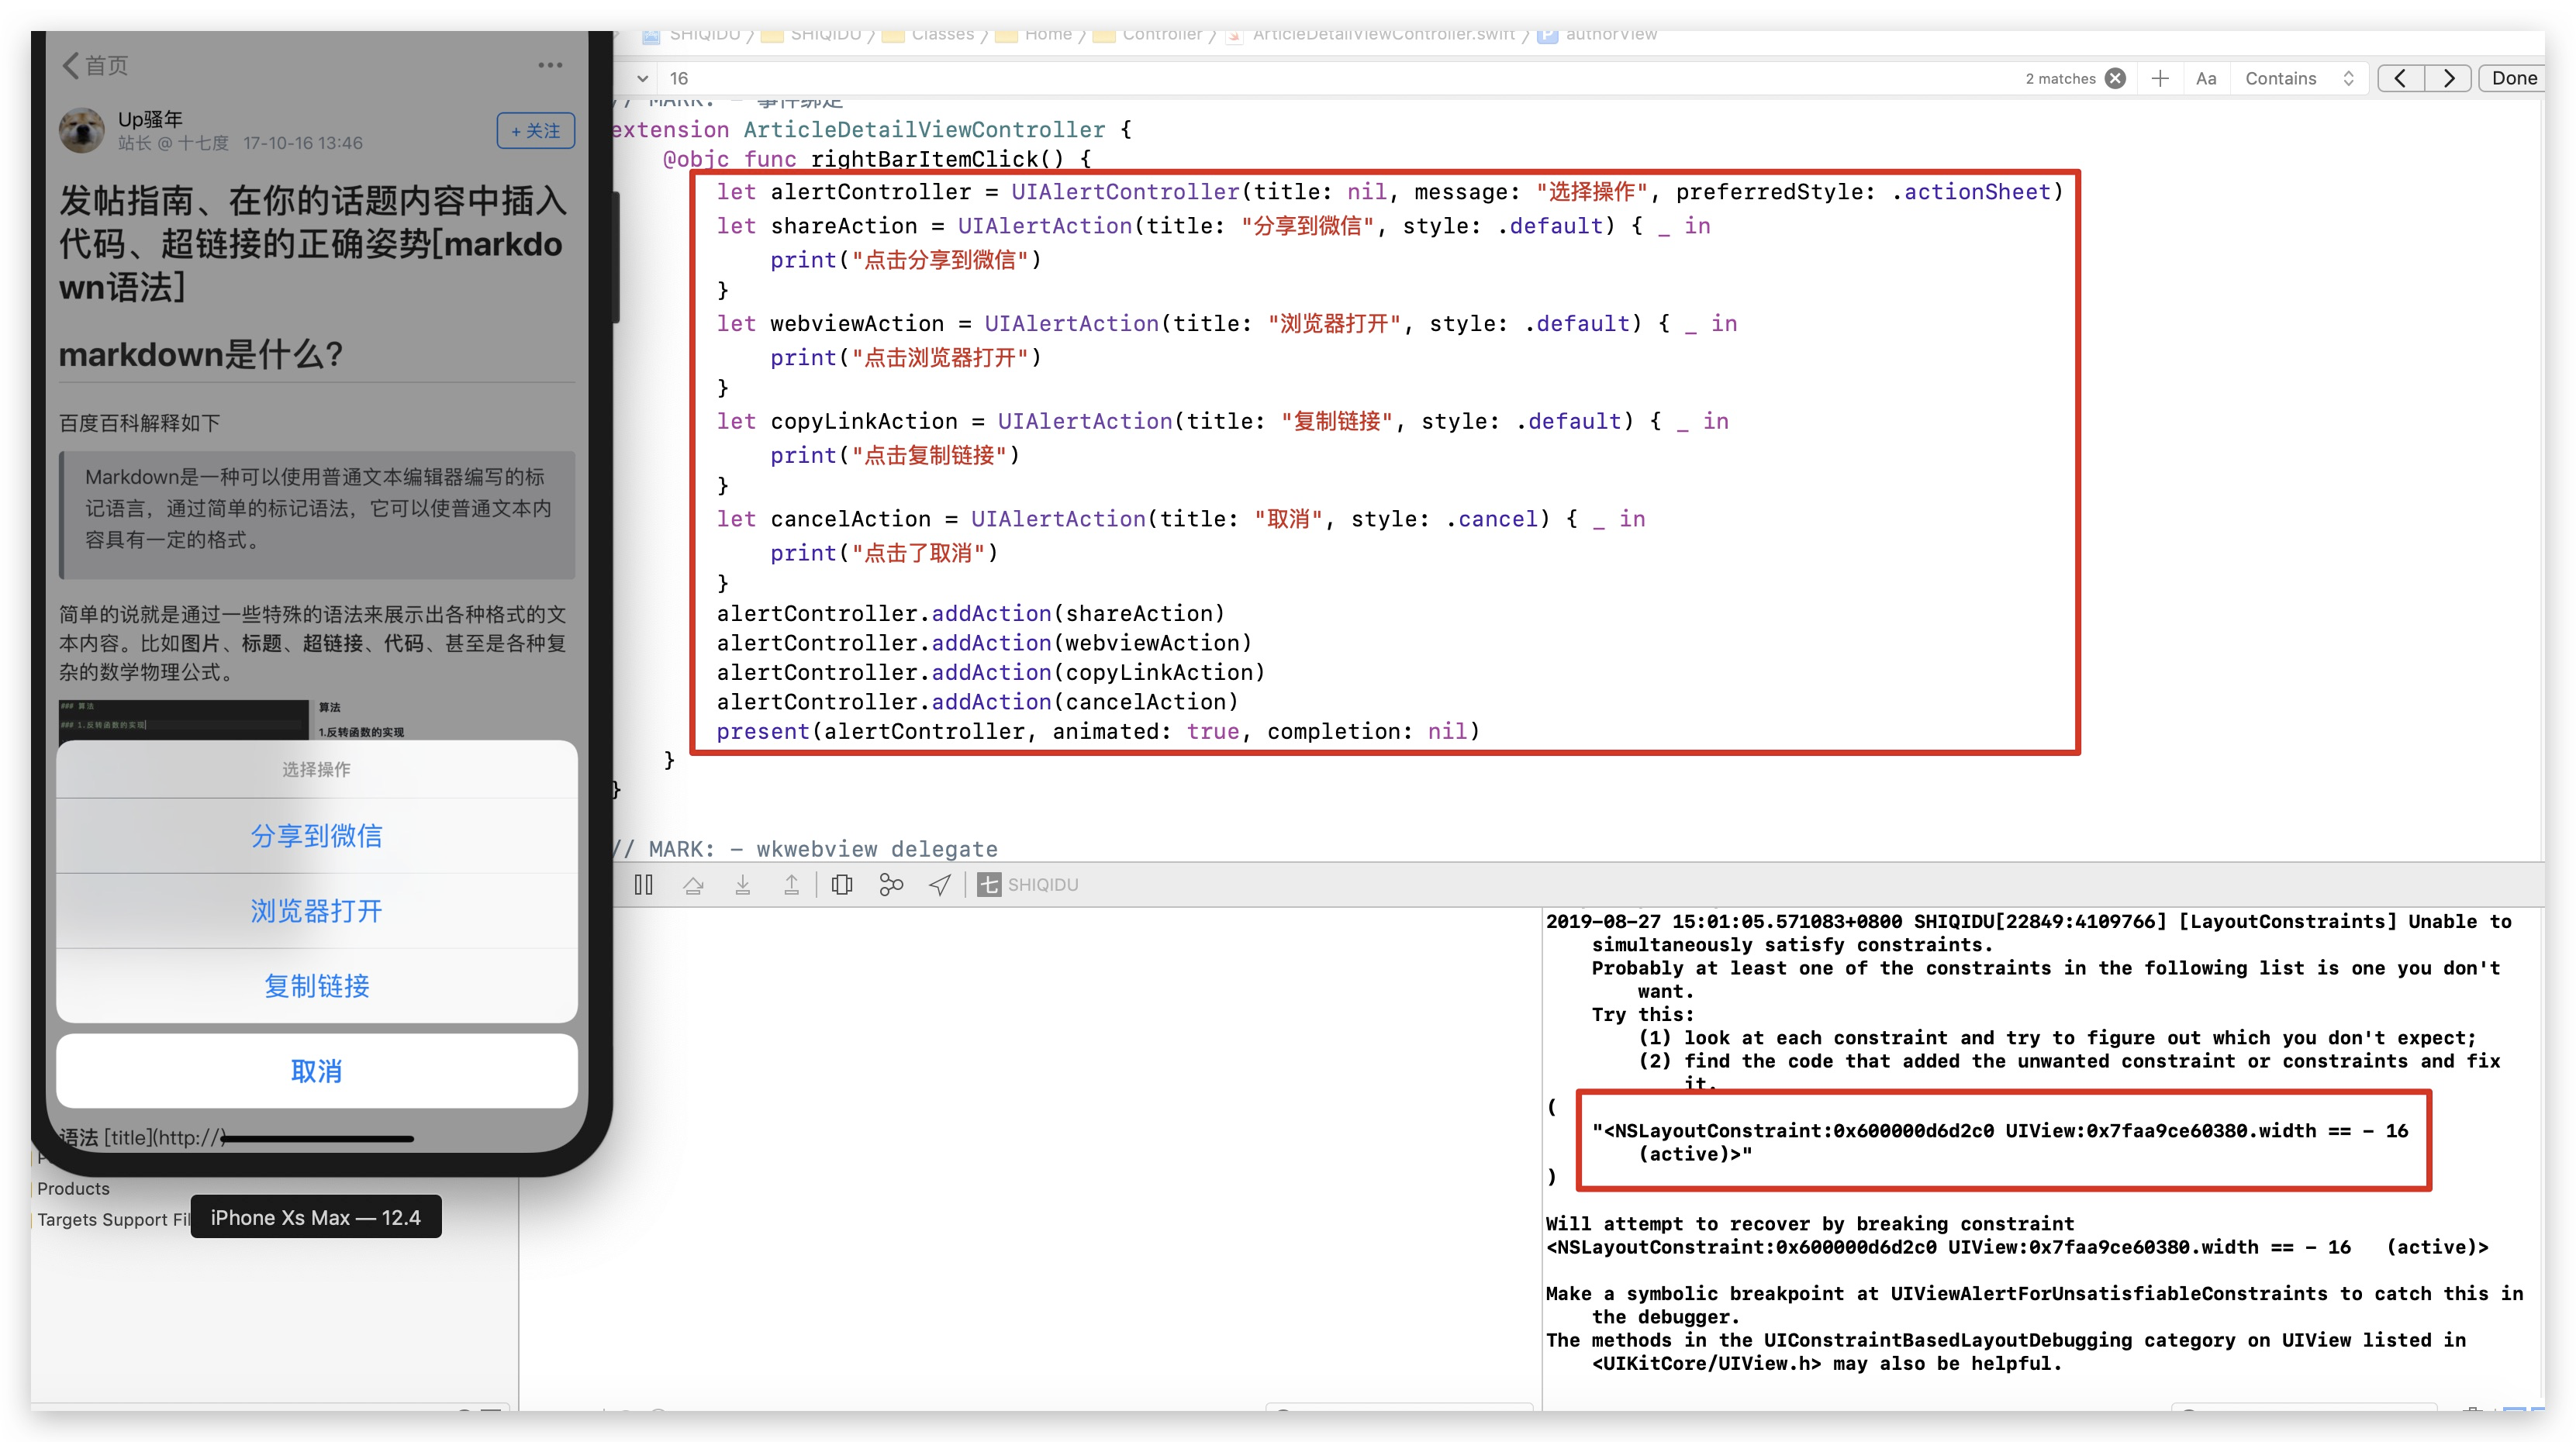Click the NSLayoutConstraint width == -16 console line
2576x1442 pixels.
click(2000, 1142)
